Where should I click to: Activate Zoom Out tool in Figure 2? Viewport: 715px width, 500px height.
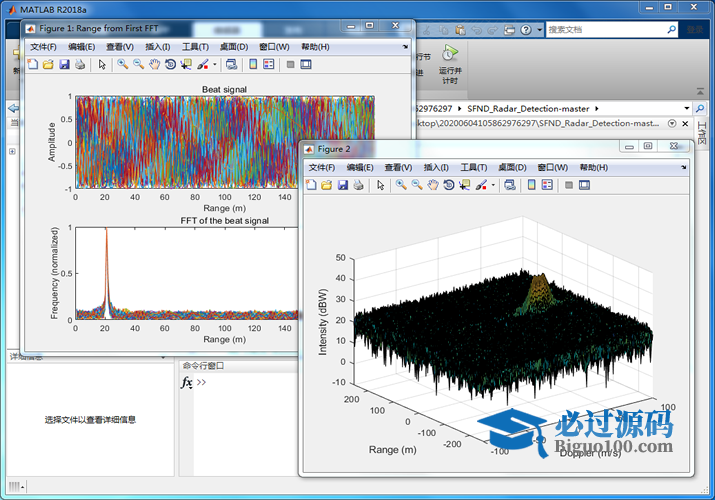tap(417, 185)
